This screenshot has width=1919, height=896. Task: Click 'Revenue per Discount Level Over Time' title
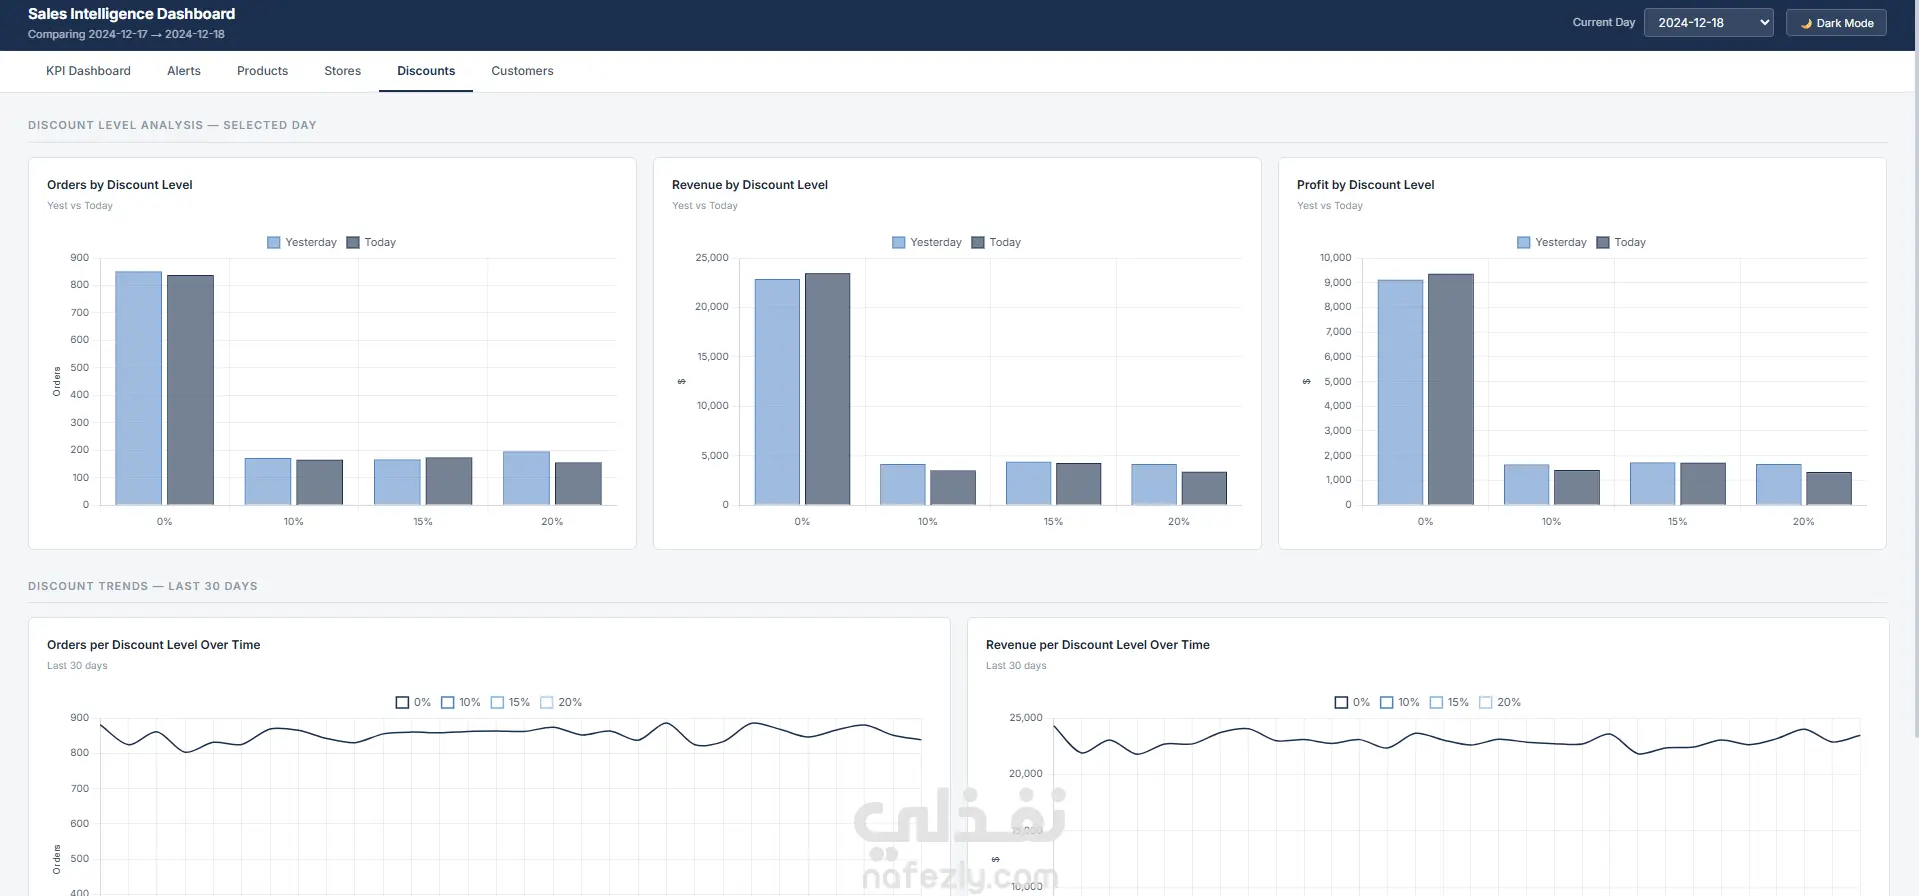click(x=1098, y=645)
